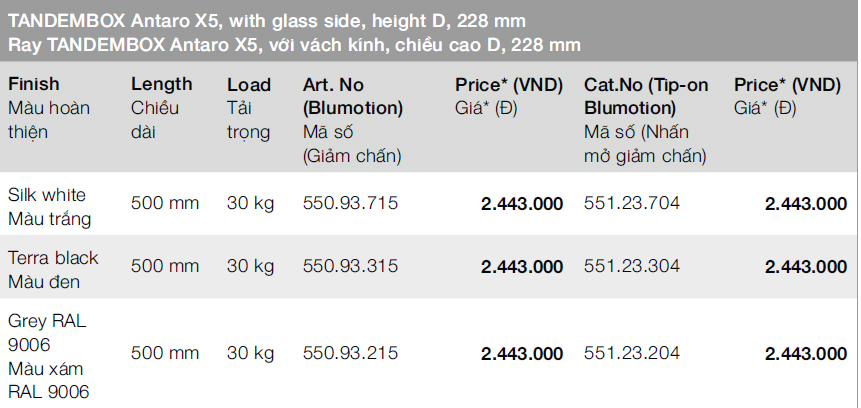Select catalog number 551.23.704
This screenshot has width=861, height=408.
[632, 203]
